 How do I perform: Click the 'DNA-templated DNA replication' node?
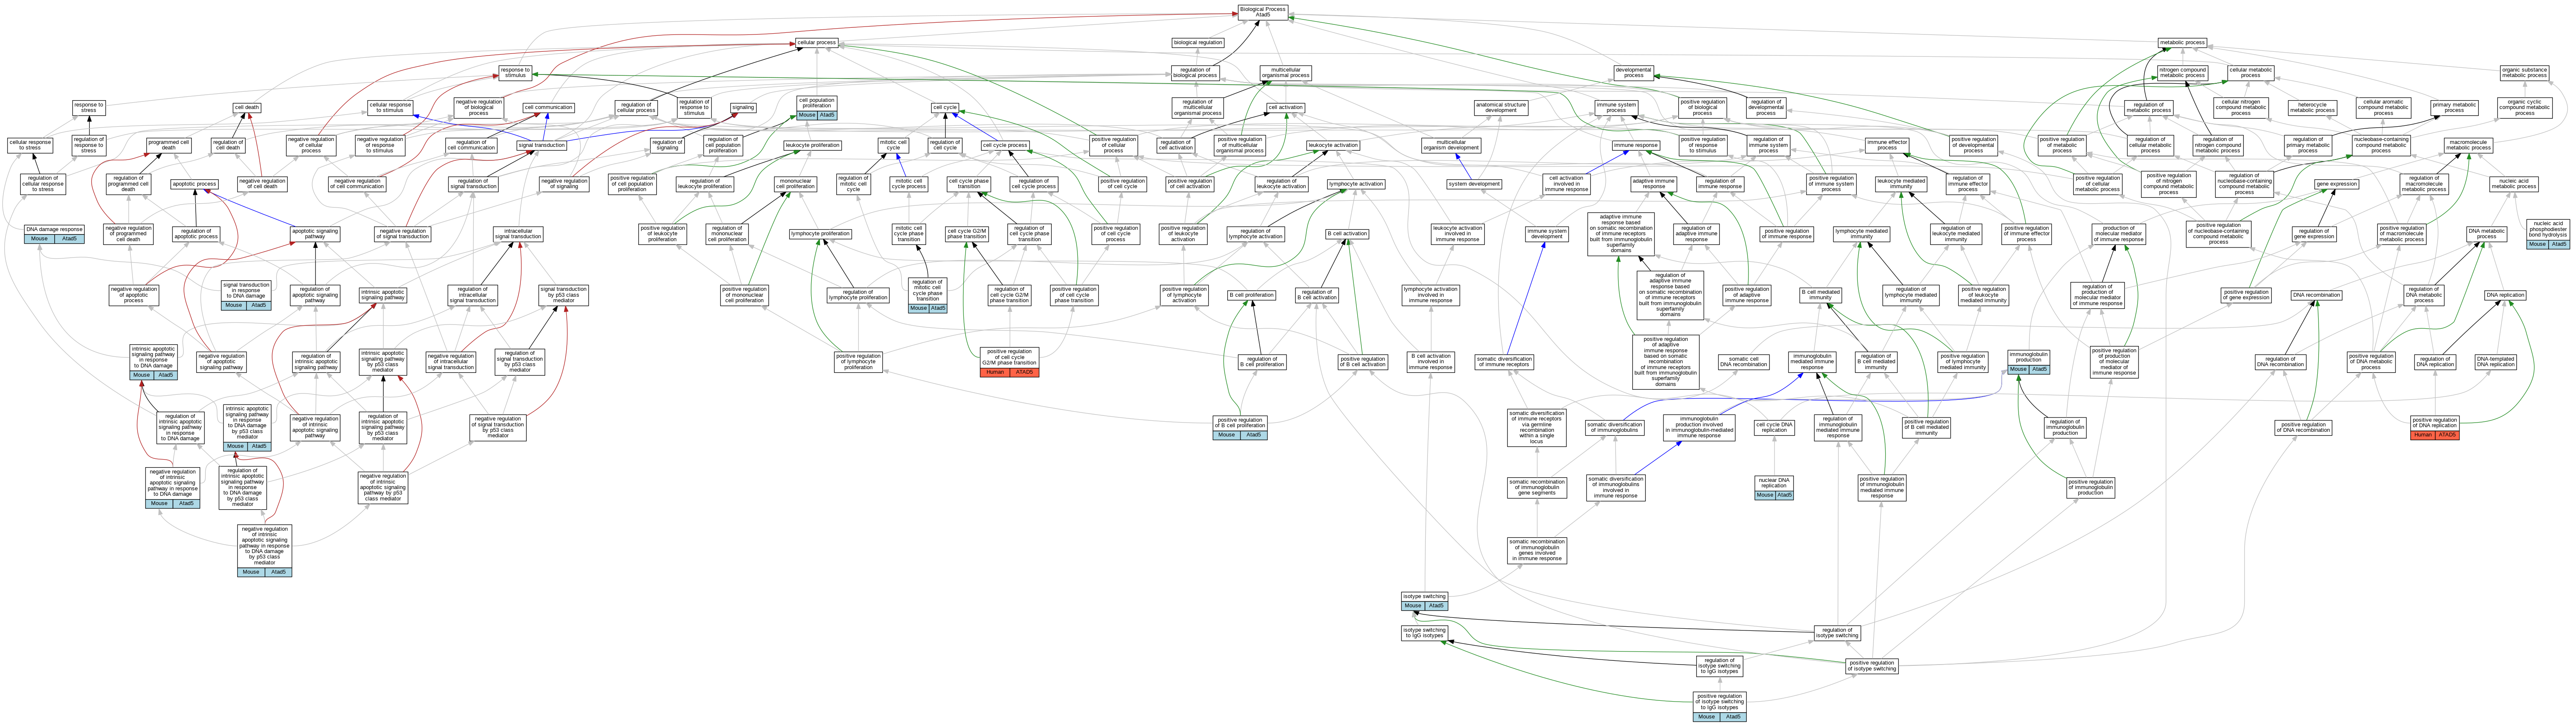tap(2496, 362)
